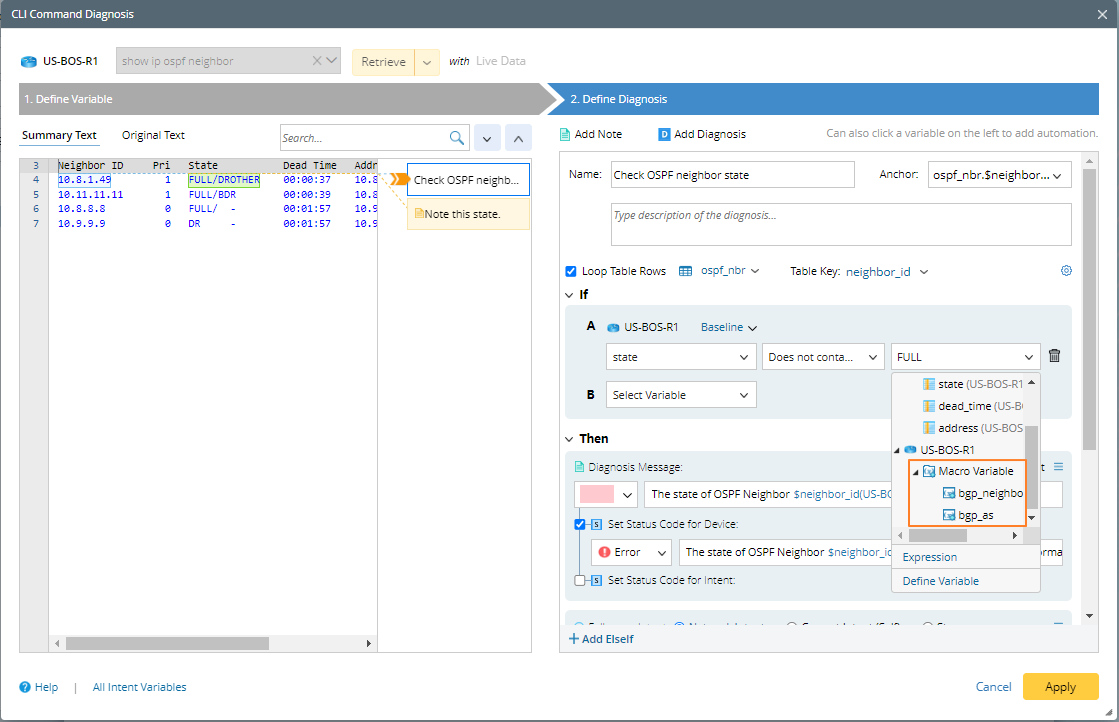Jump to next search result arrow
The image size is (1119, 722).
[487, 138]
